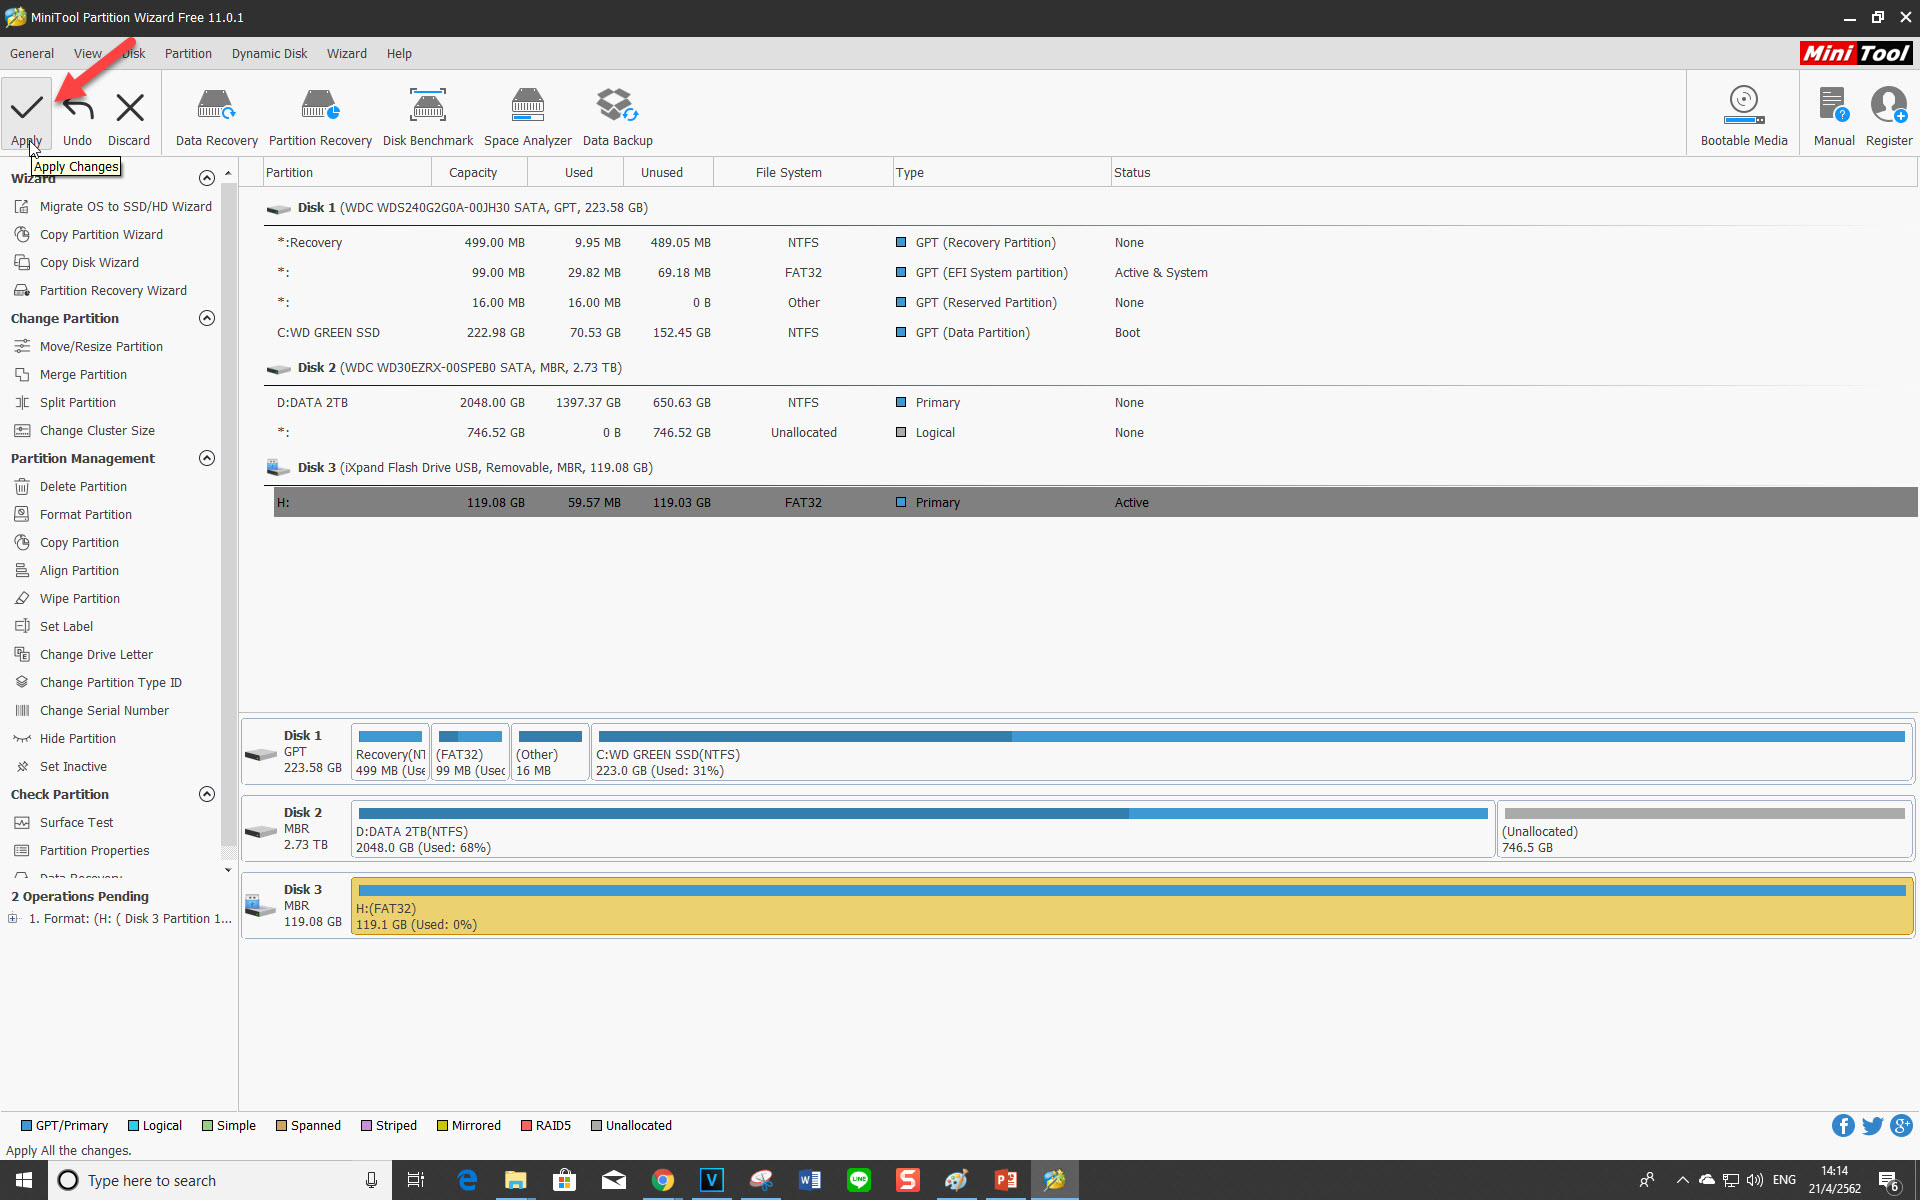Select Change Serial Number
This screenshot has height=1200, width=1920.
click(x=104, y=710)
